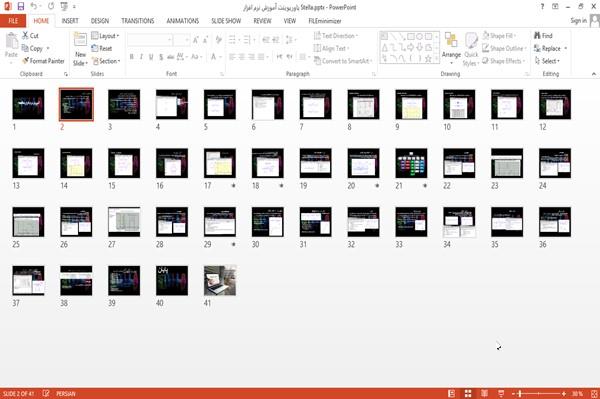Toggle Align Right paragraph button
The image size is (600, 399).
251,57
